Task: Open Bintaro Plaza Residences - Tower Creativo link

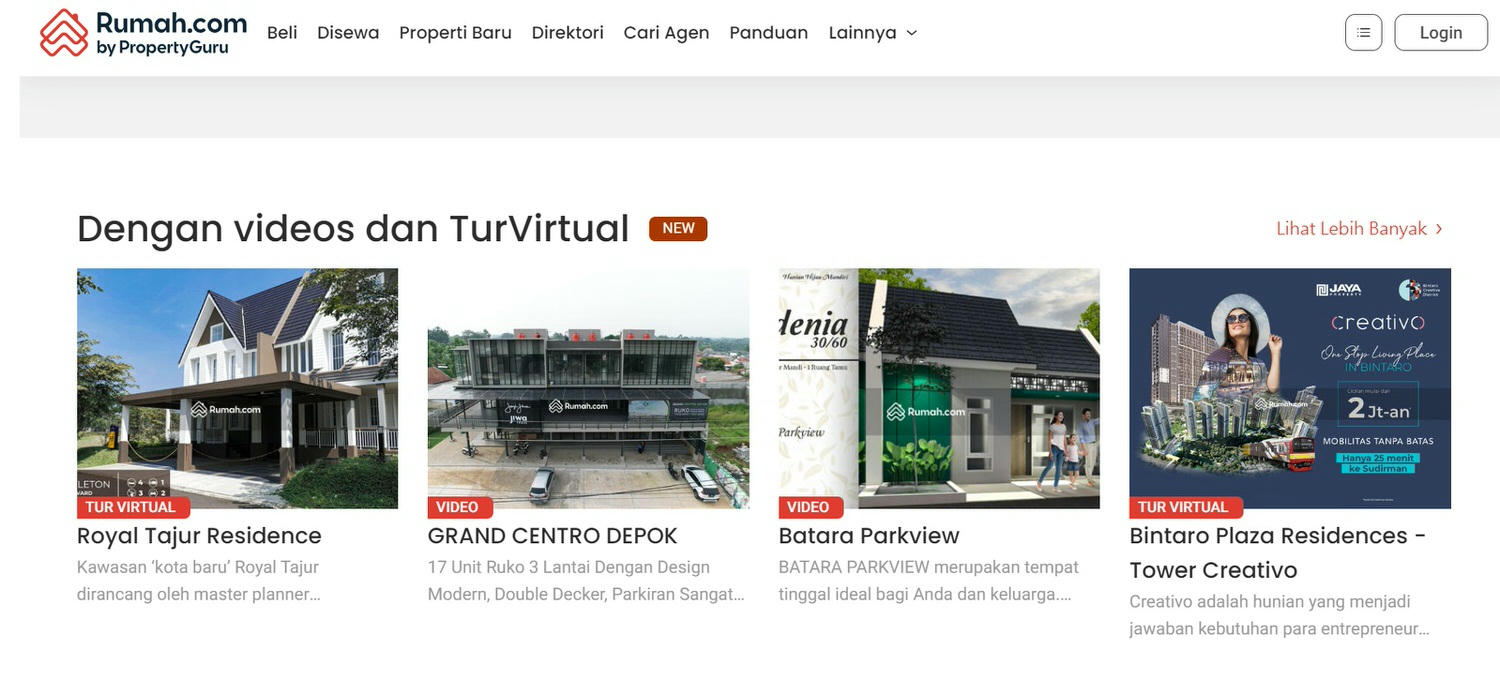Action: [1278, 553]
